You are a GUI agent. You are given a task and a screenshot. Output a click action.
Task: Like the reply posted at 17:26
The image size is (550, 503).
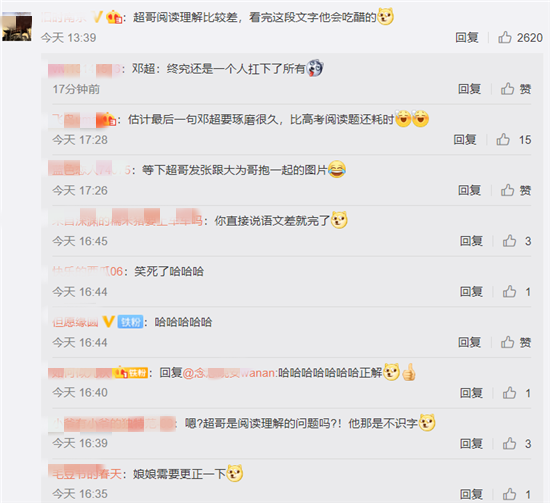point(507,190)
